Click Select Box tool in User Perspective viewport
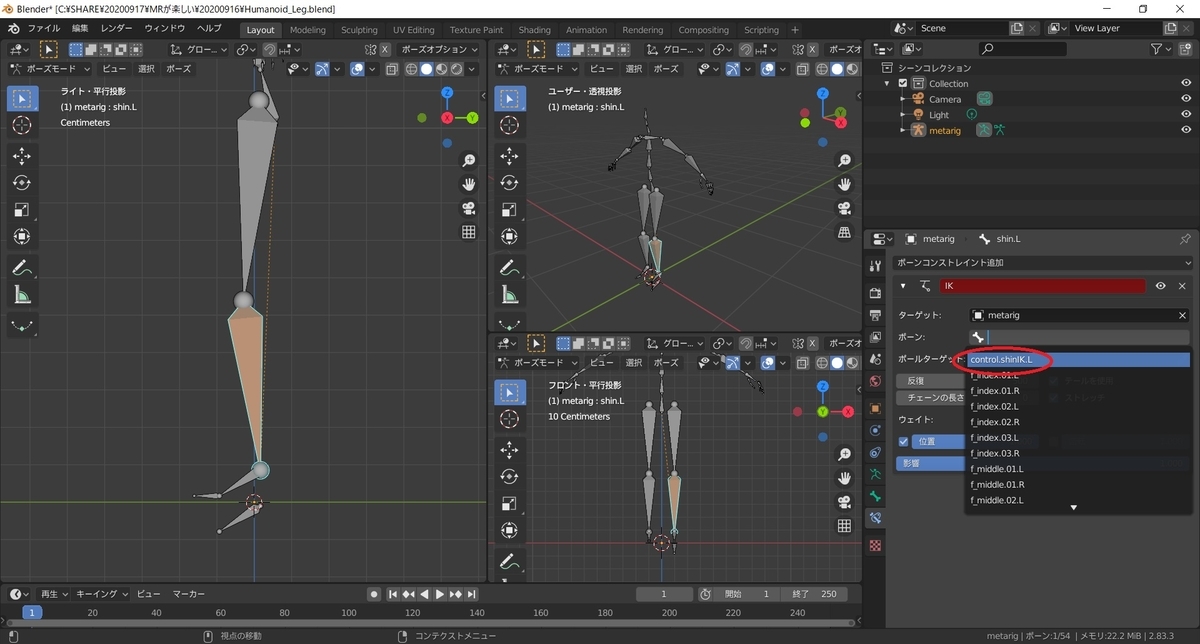The image size is (1200, 644). 509,98
